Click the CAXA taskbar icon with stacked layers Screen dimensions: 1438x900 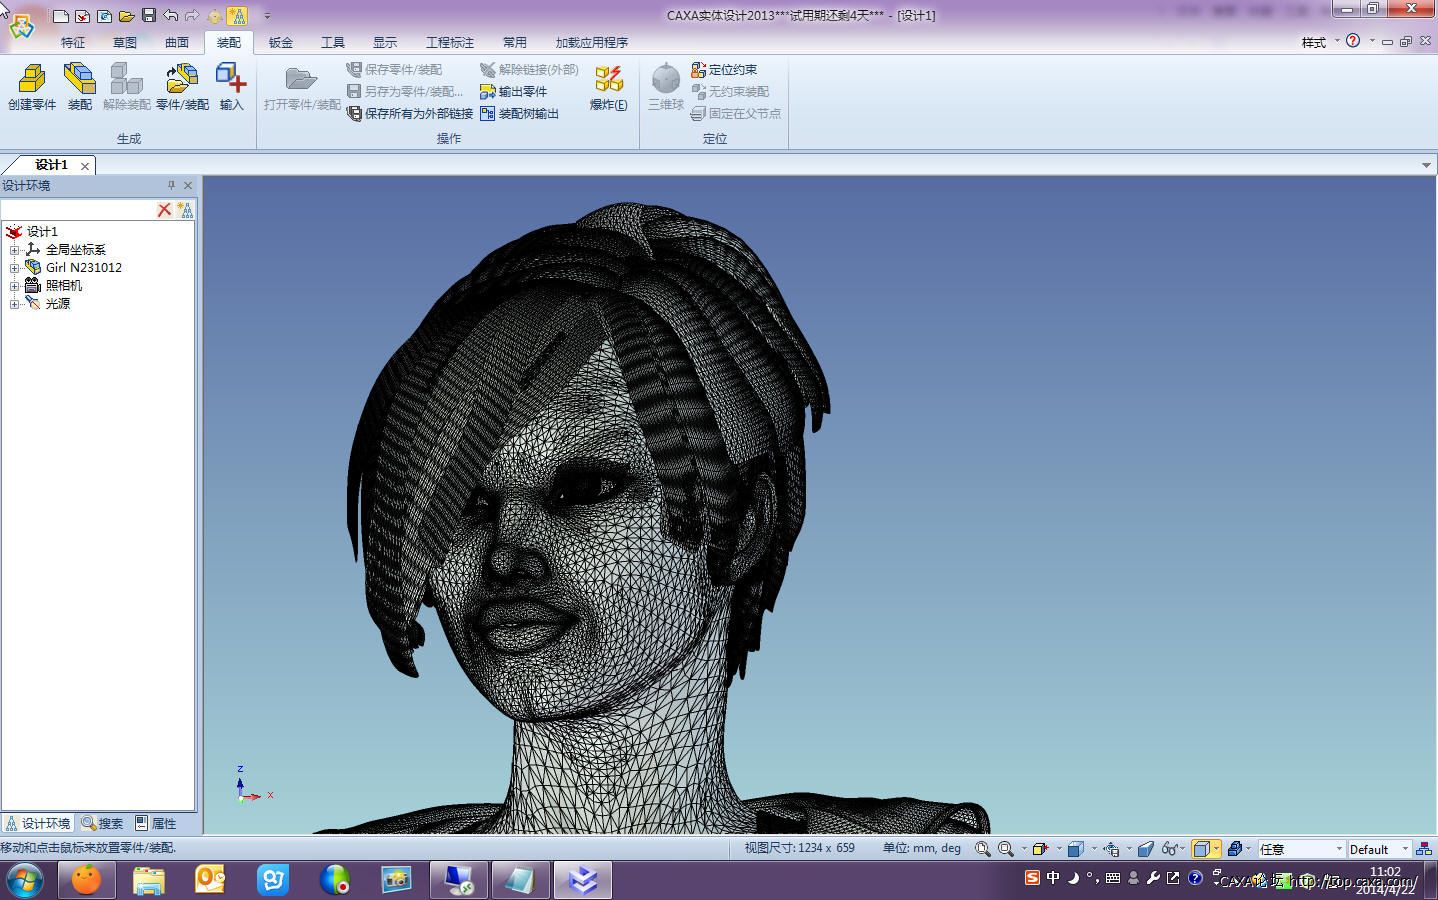click(583, 880)
